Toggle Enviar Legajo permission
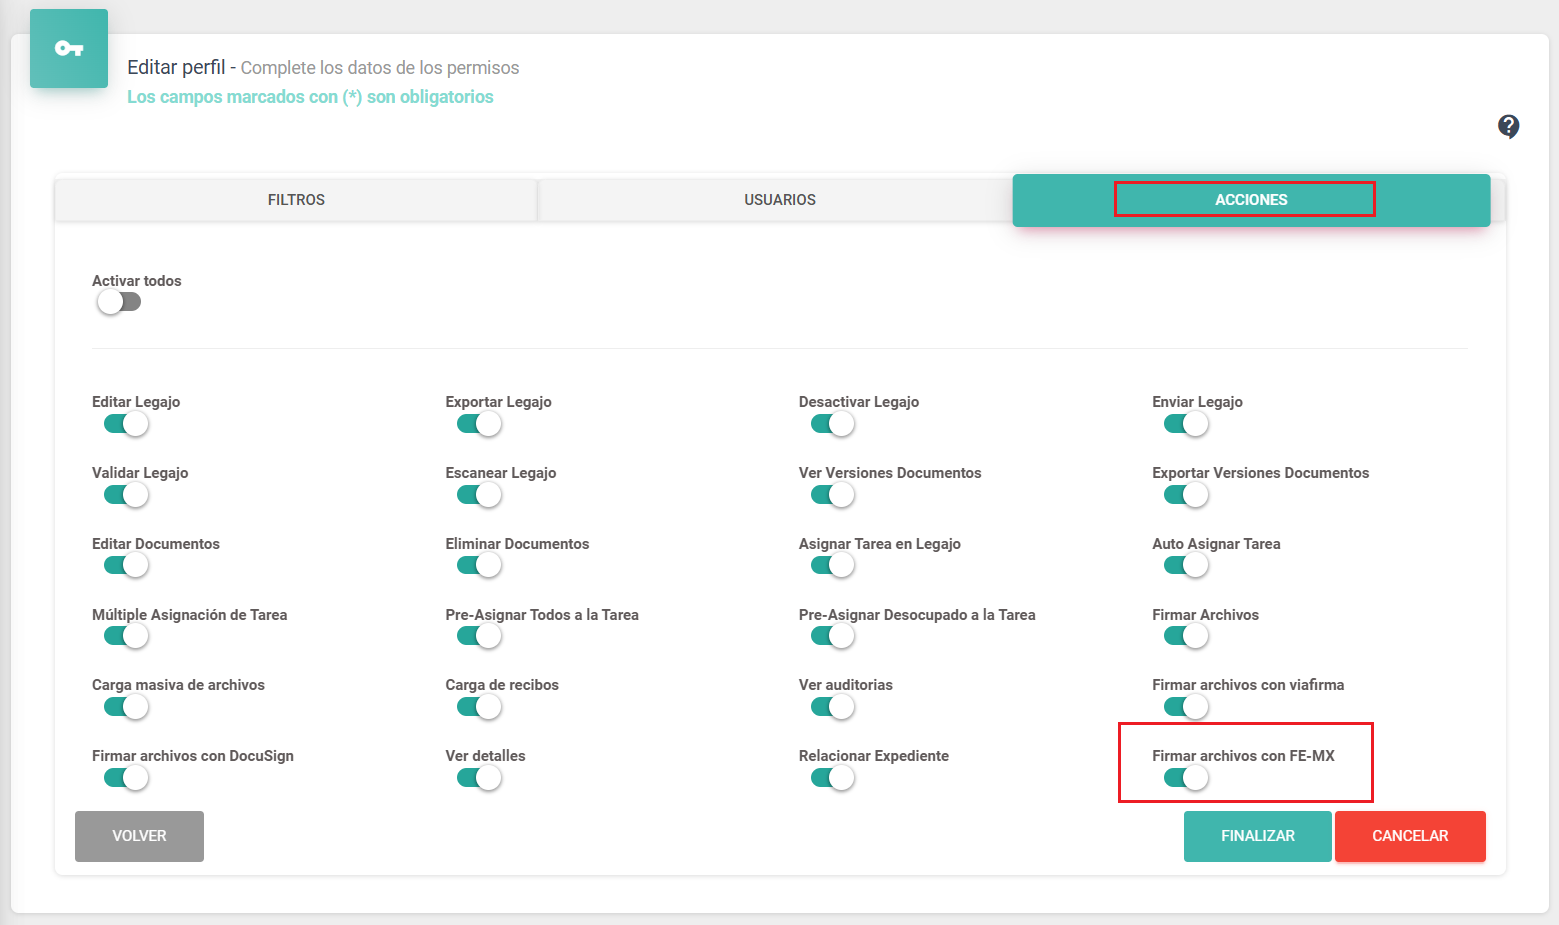Viewport: 1559px width, 925px height. 1186,424
